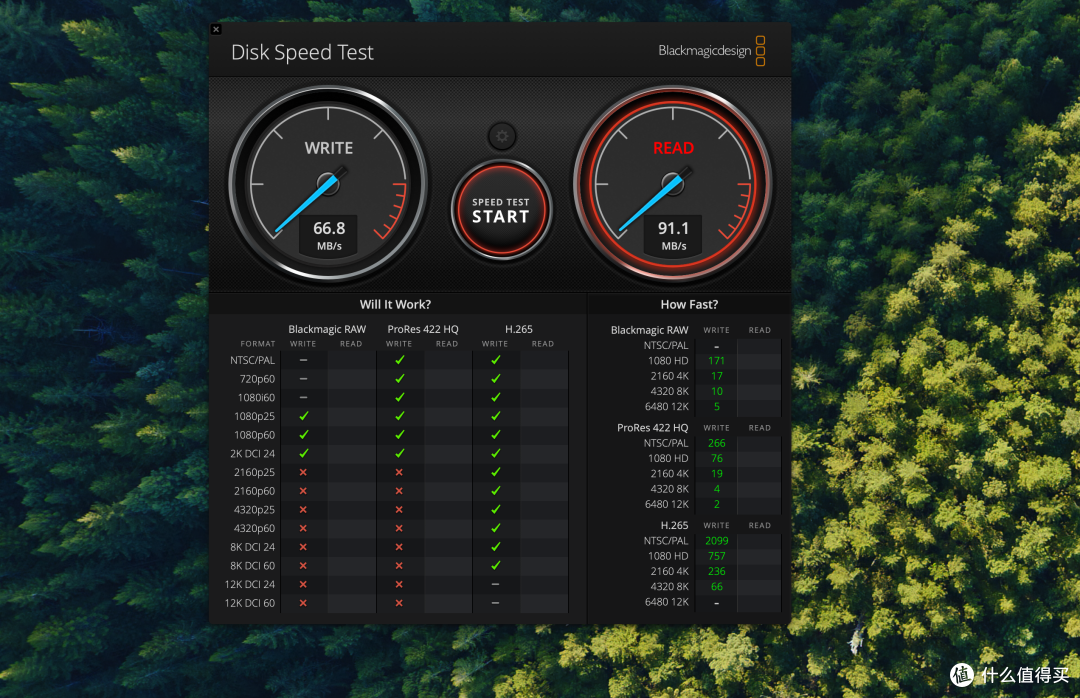Click the READ gauge dial
The image size is (1080, 698).
pos(672,184)
